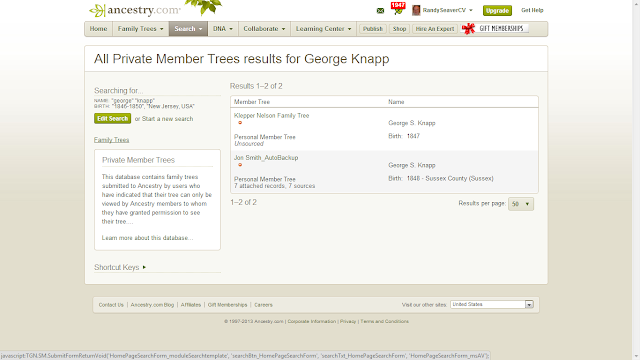Go to the Home tab

98,29
